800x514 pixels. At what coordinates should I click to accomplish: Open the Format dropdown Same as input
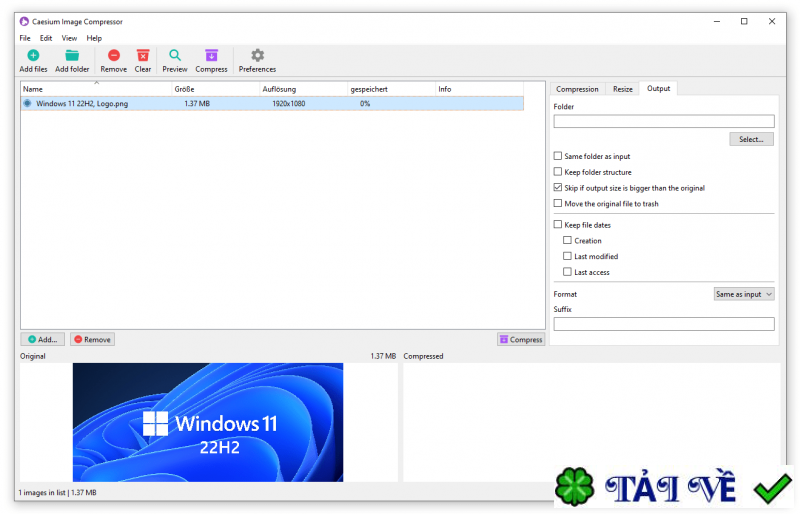[x=744, y=294]
